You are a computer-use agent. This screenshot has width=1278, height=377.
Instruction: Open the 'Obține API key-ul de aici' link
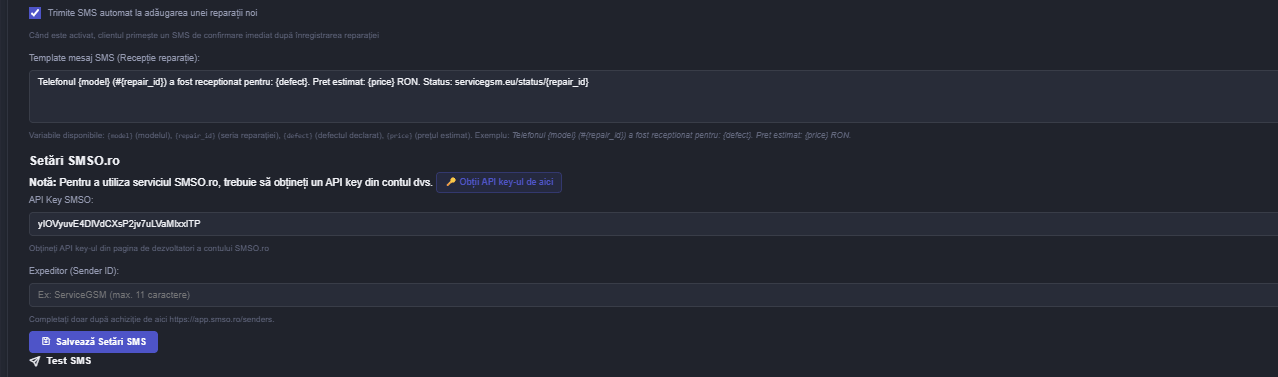[x=499, y=182]
